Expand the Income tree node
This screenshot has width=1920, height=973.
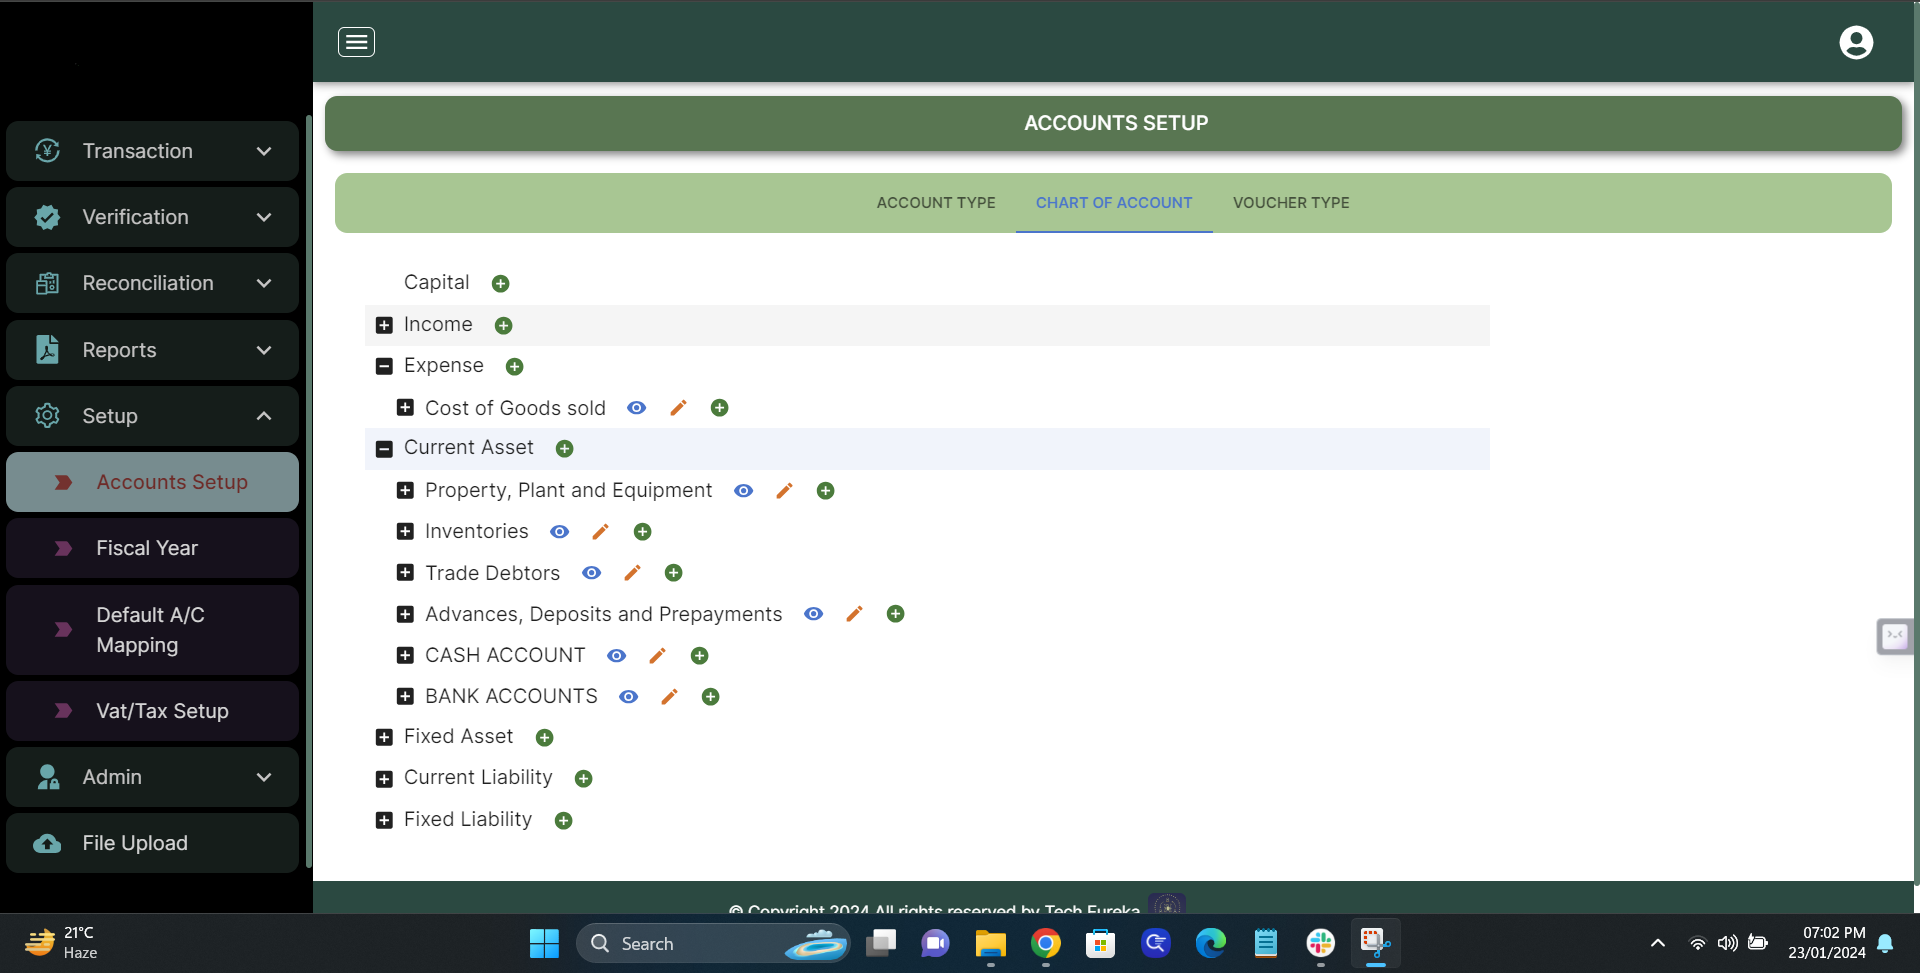tap(384, 325)
